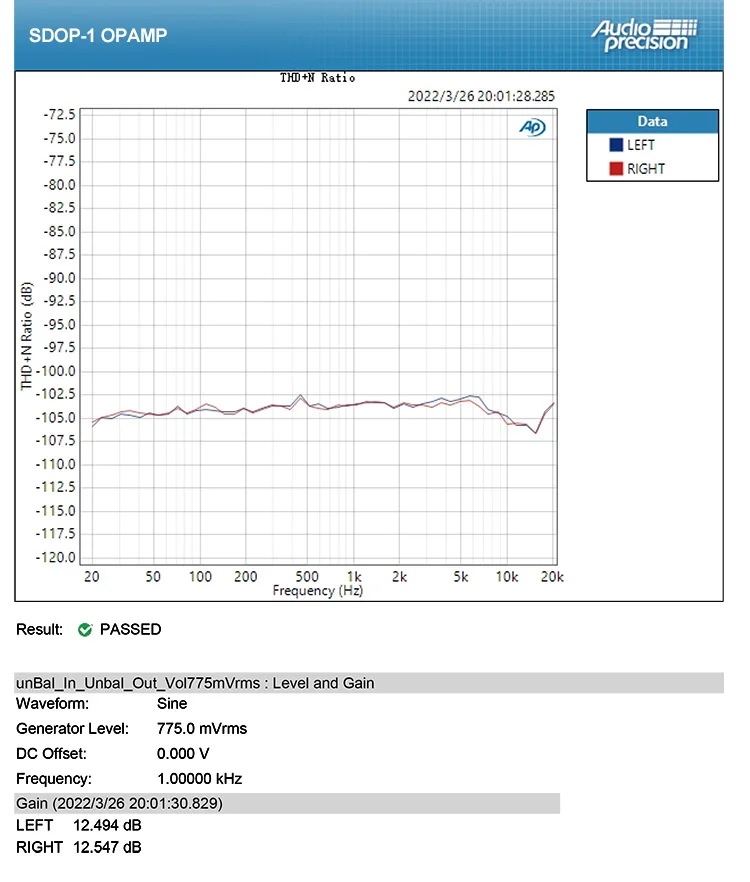Viewport: 750px width, 882px height.
Task: Click the unBal_In_Unbal_Out_Vol775mVrms section header
Action: [369, 683]
